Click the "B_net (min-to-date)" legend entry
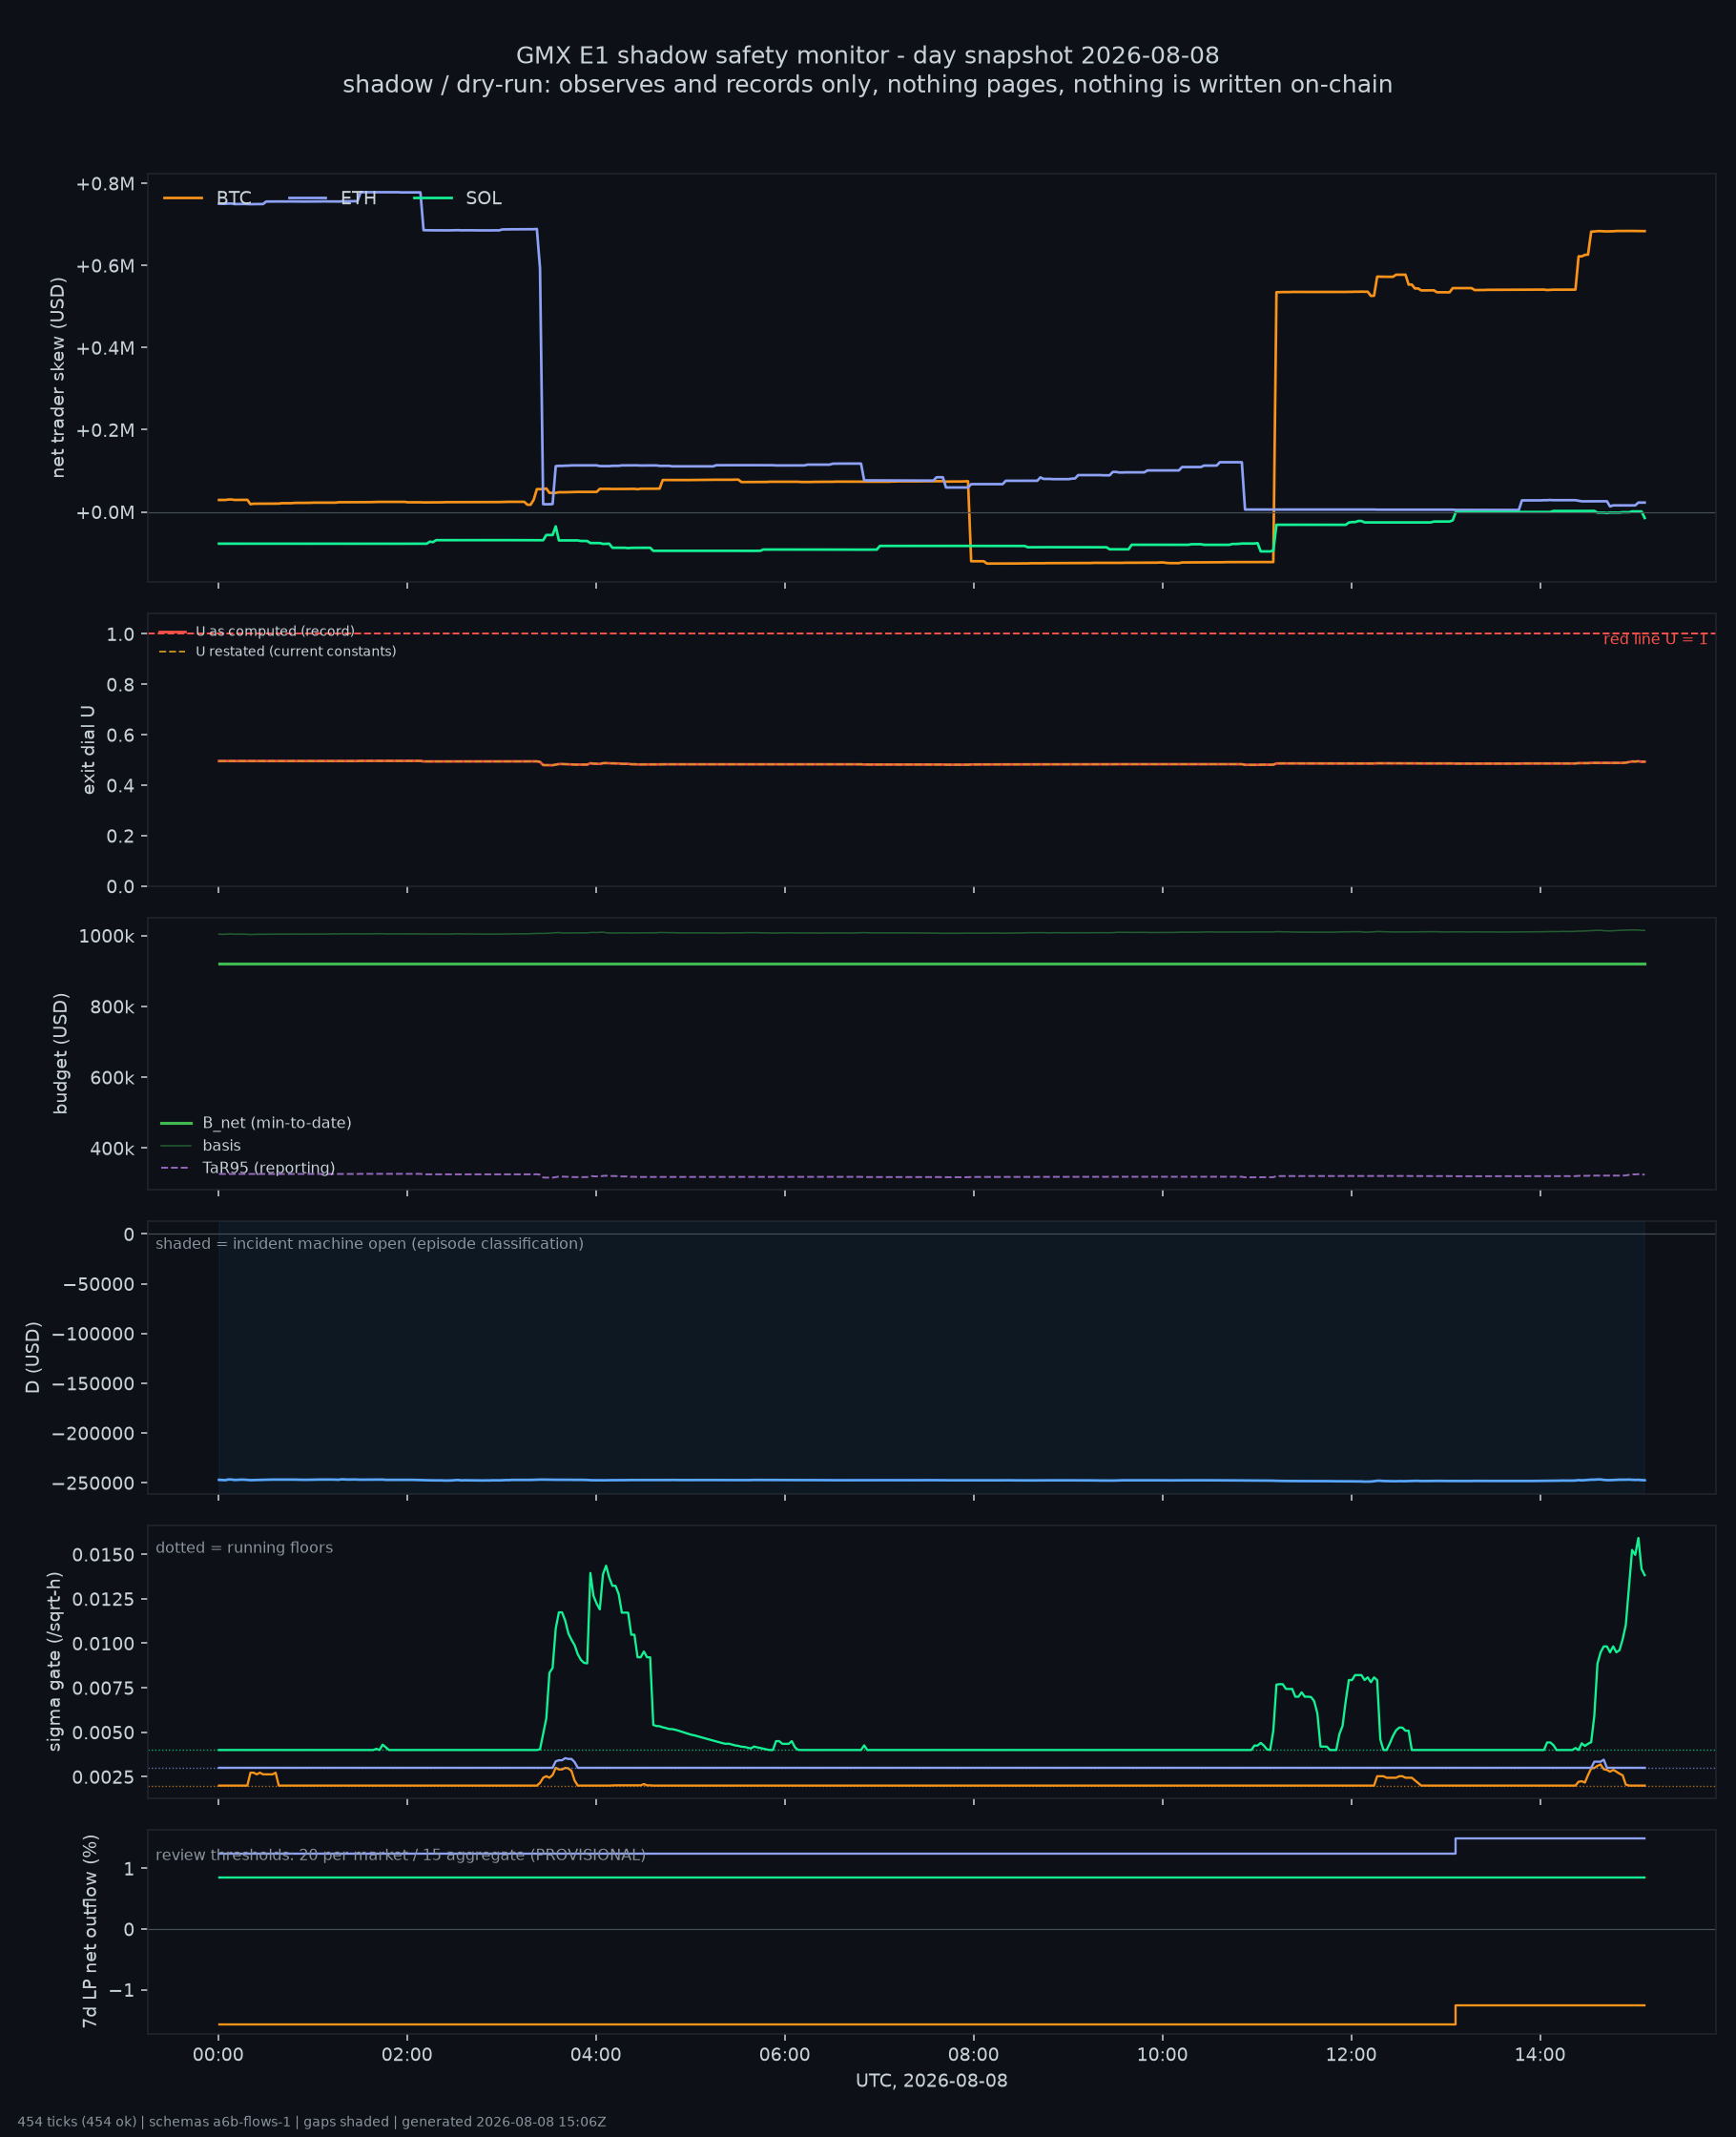 click(x=277, y=1123)
